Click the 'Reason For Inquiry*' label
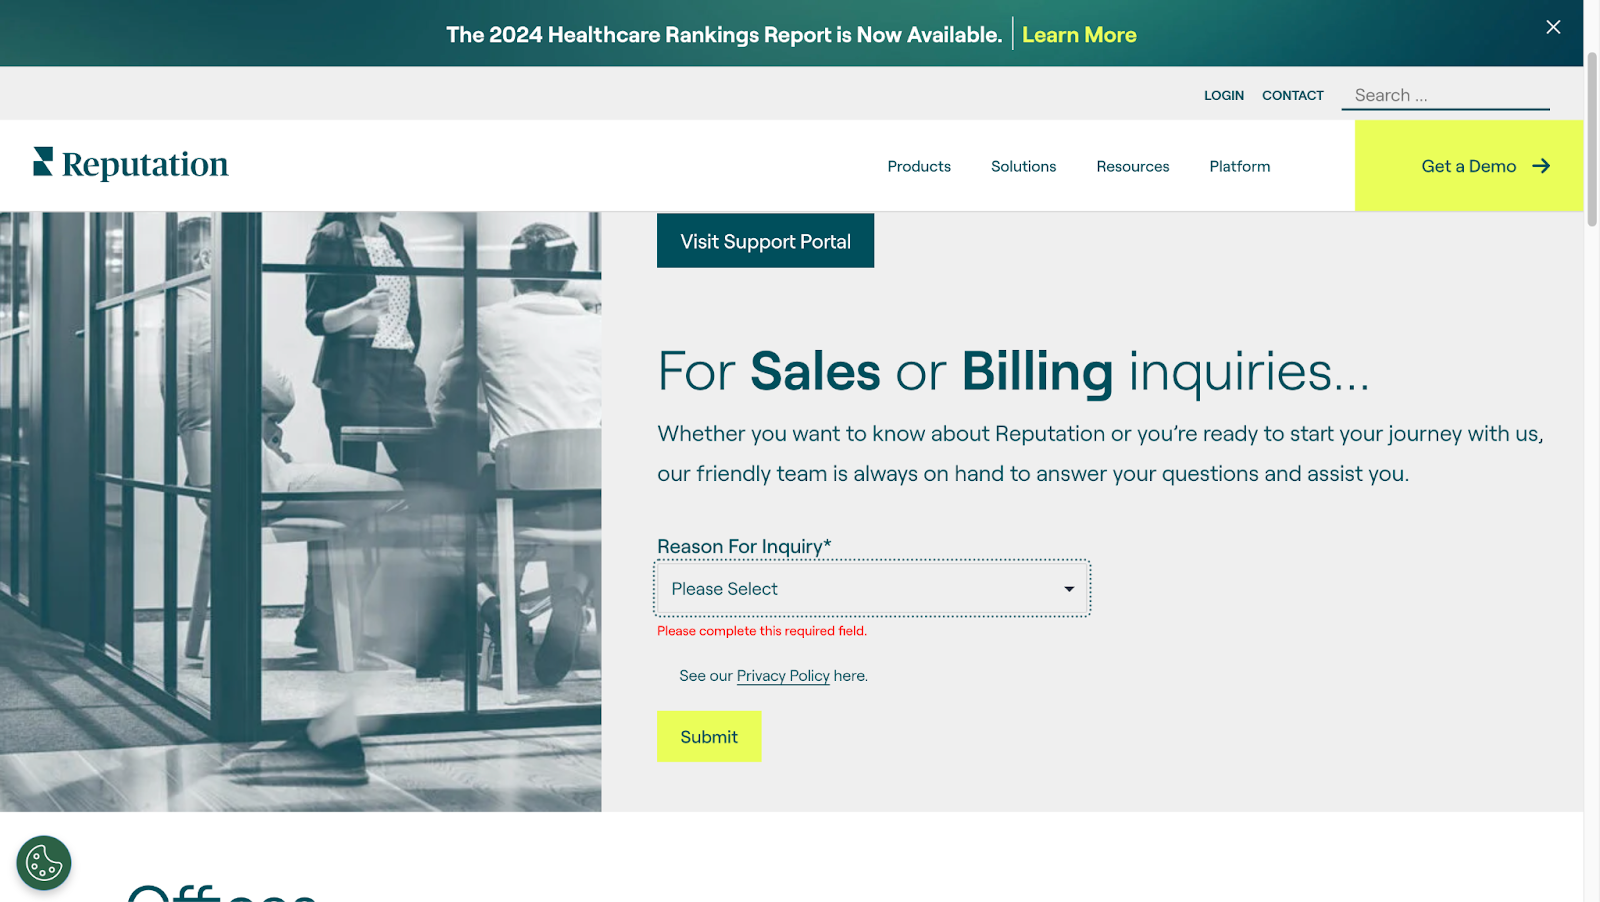The image size is (1600, 902). click(x=744, y=546)
